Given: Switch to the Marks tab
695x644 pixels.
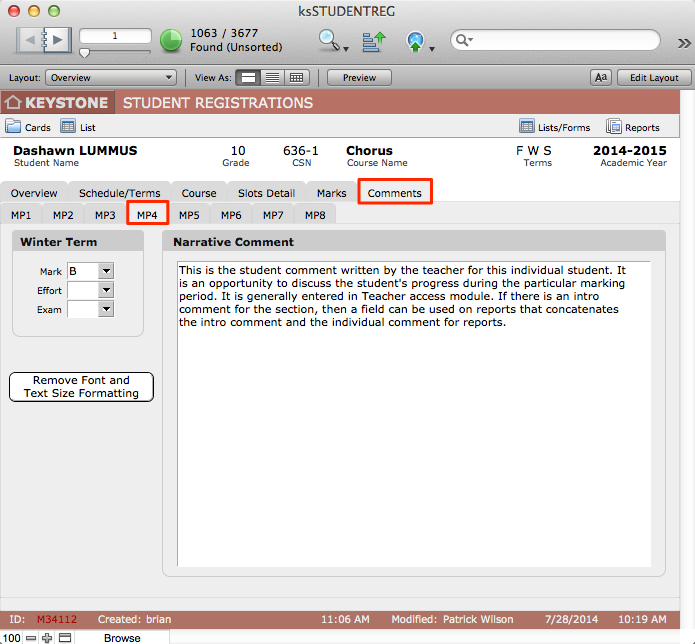Looking at the screenshot, I should coord(331,193).
